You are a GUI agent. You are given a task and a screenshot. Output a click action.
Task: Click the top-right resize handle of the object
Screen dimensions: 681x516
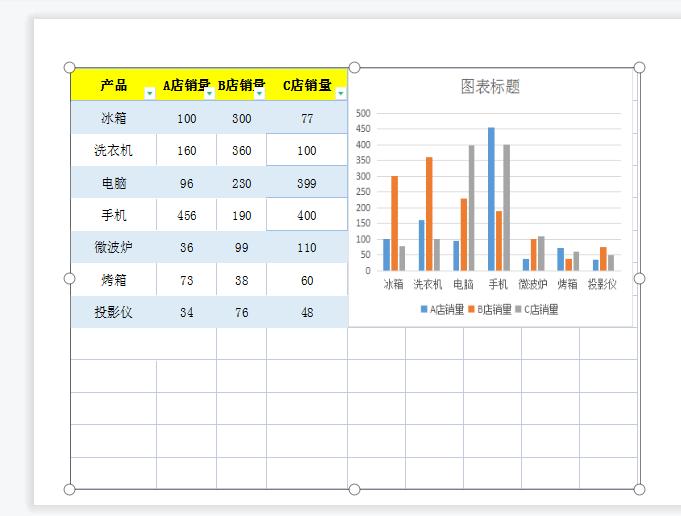pyautogui.click(x=639, y=68)
